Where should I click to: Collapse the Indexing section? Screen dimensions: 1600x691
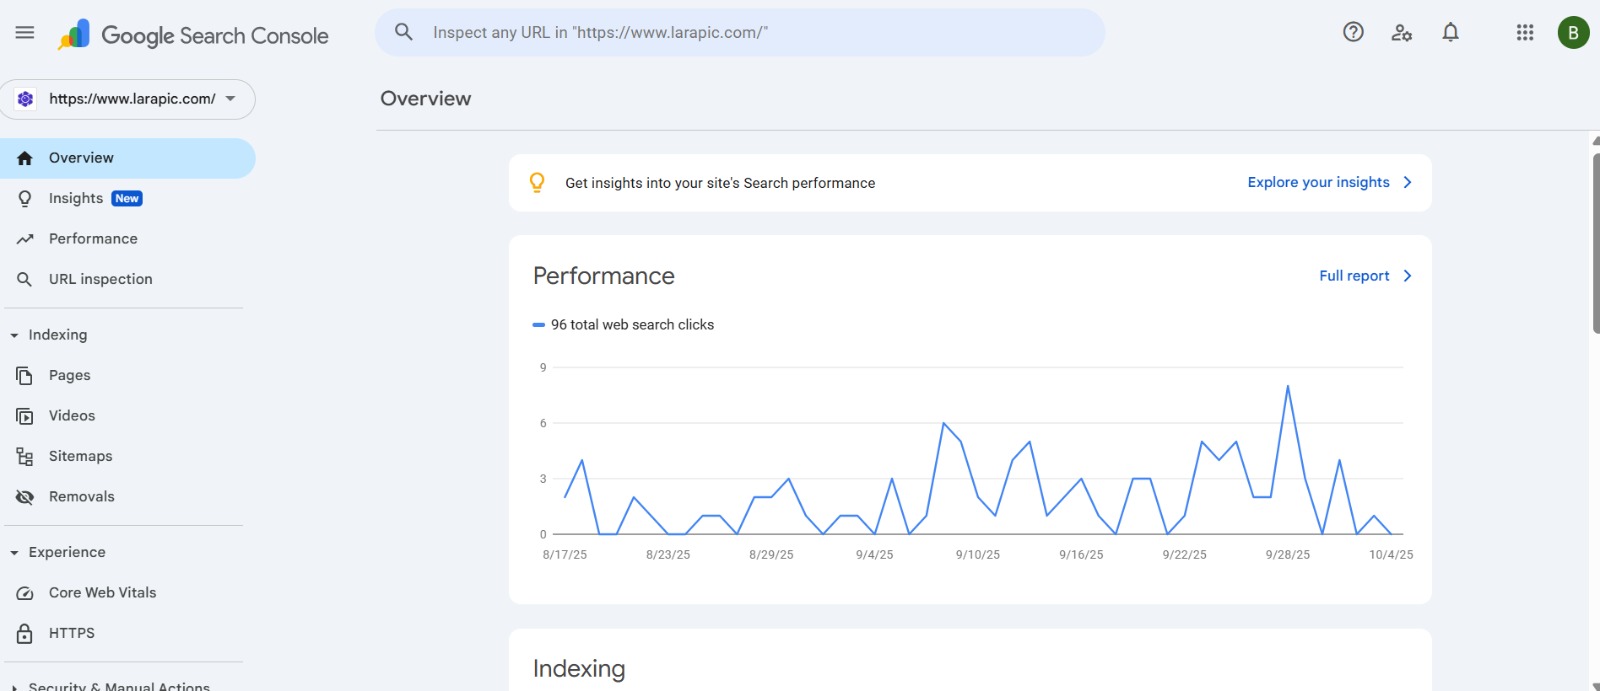(15, 335)
